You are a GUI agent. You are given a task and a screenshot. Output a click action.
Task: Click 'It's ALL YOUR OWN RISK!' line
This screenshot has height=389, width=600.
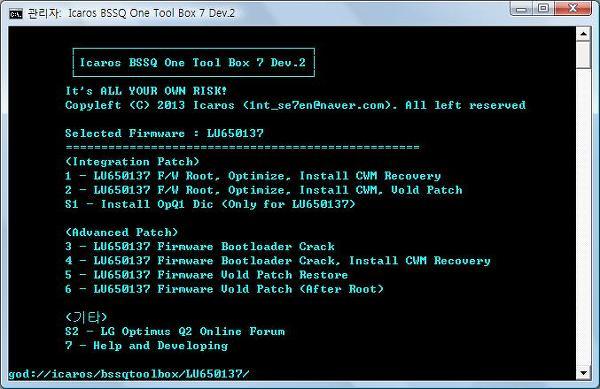coord(146,91)
